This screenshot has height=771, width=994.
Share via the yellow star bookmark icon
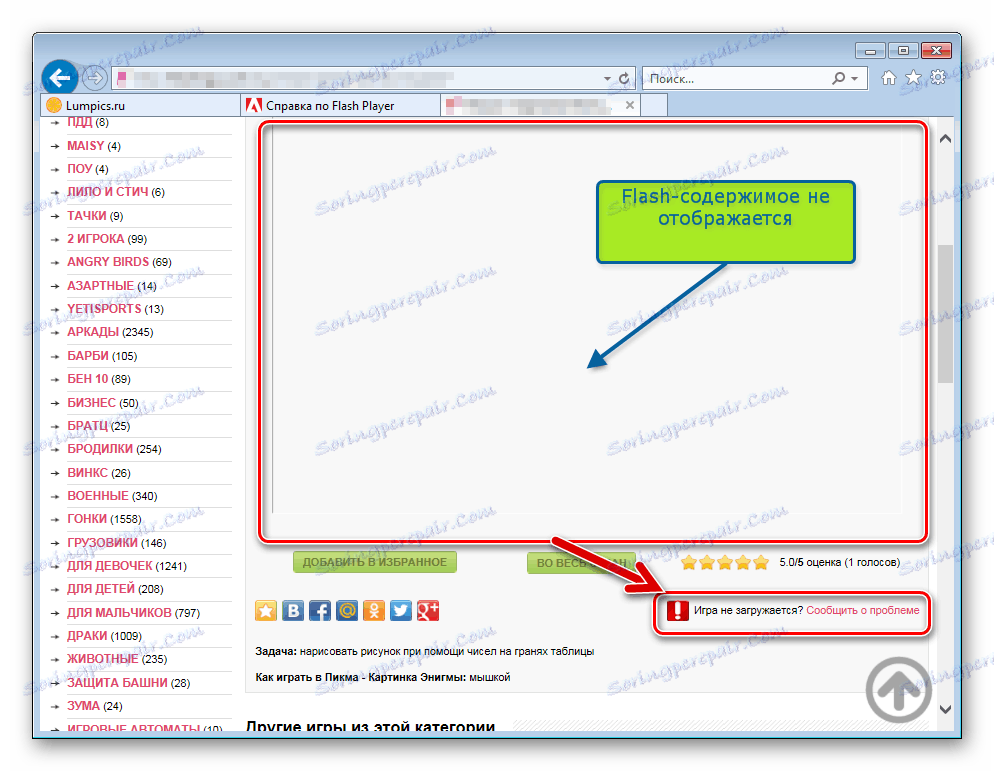pos(266,611)
